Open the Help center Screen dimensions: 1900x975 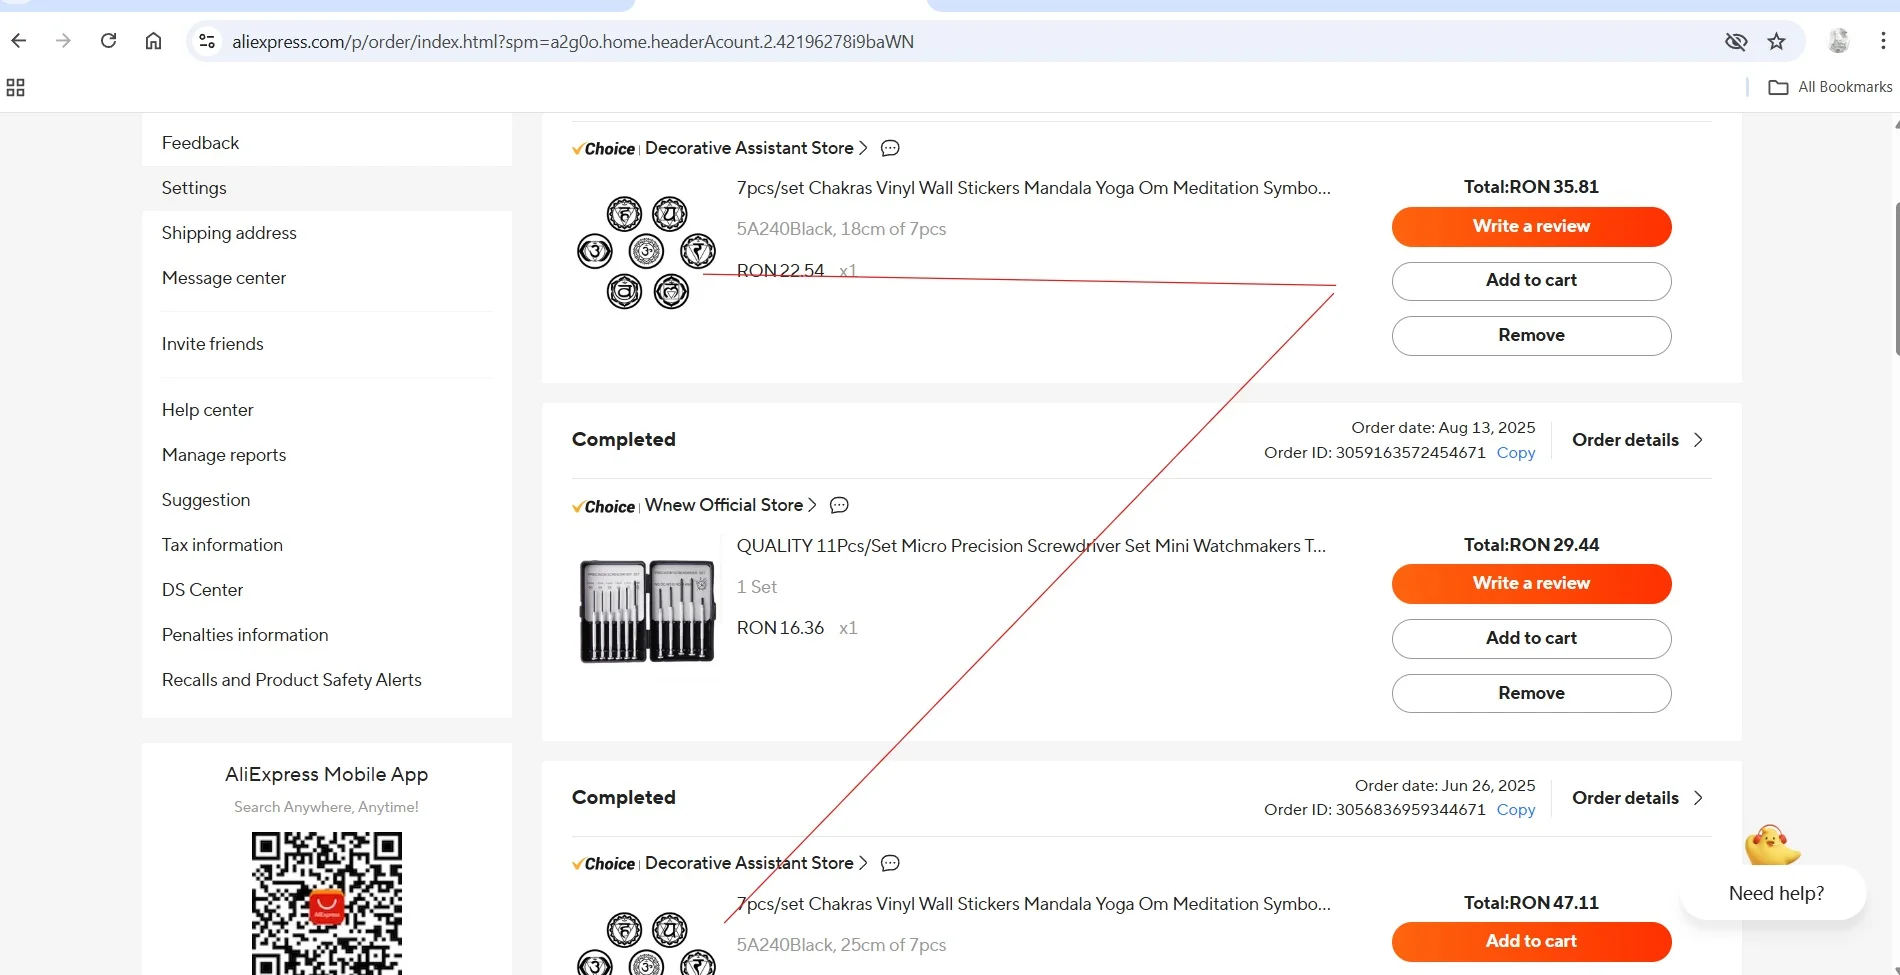tap(207, 410)
